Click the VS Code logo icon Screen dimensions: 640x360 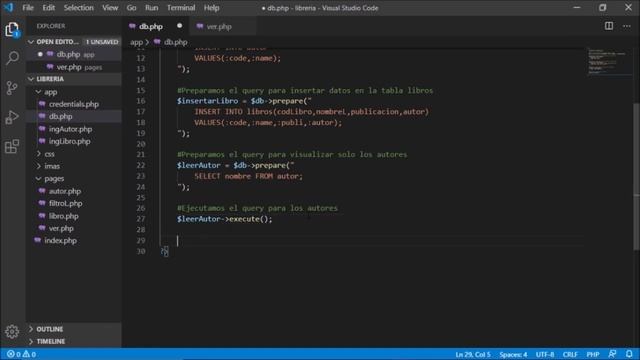click(x=9, y=8)
